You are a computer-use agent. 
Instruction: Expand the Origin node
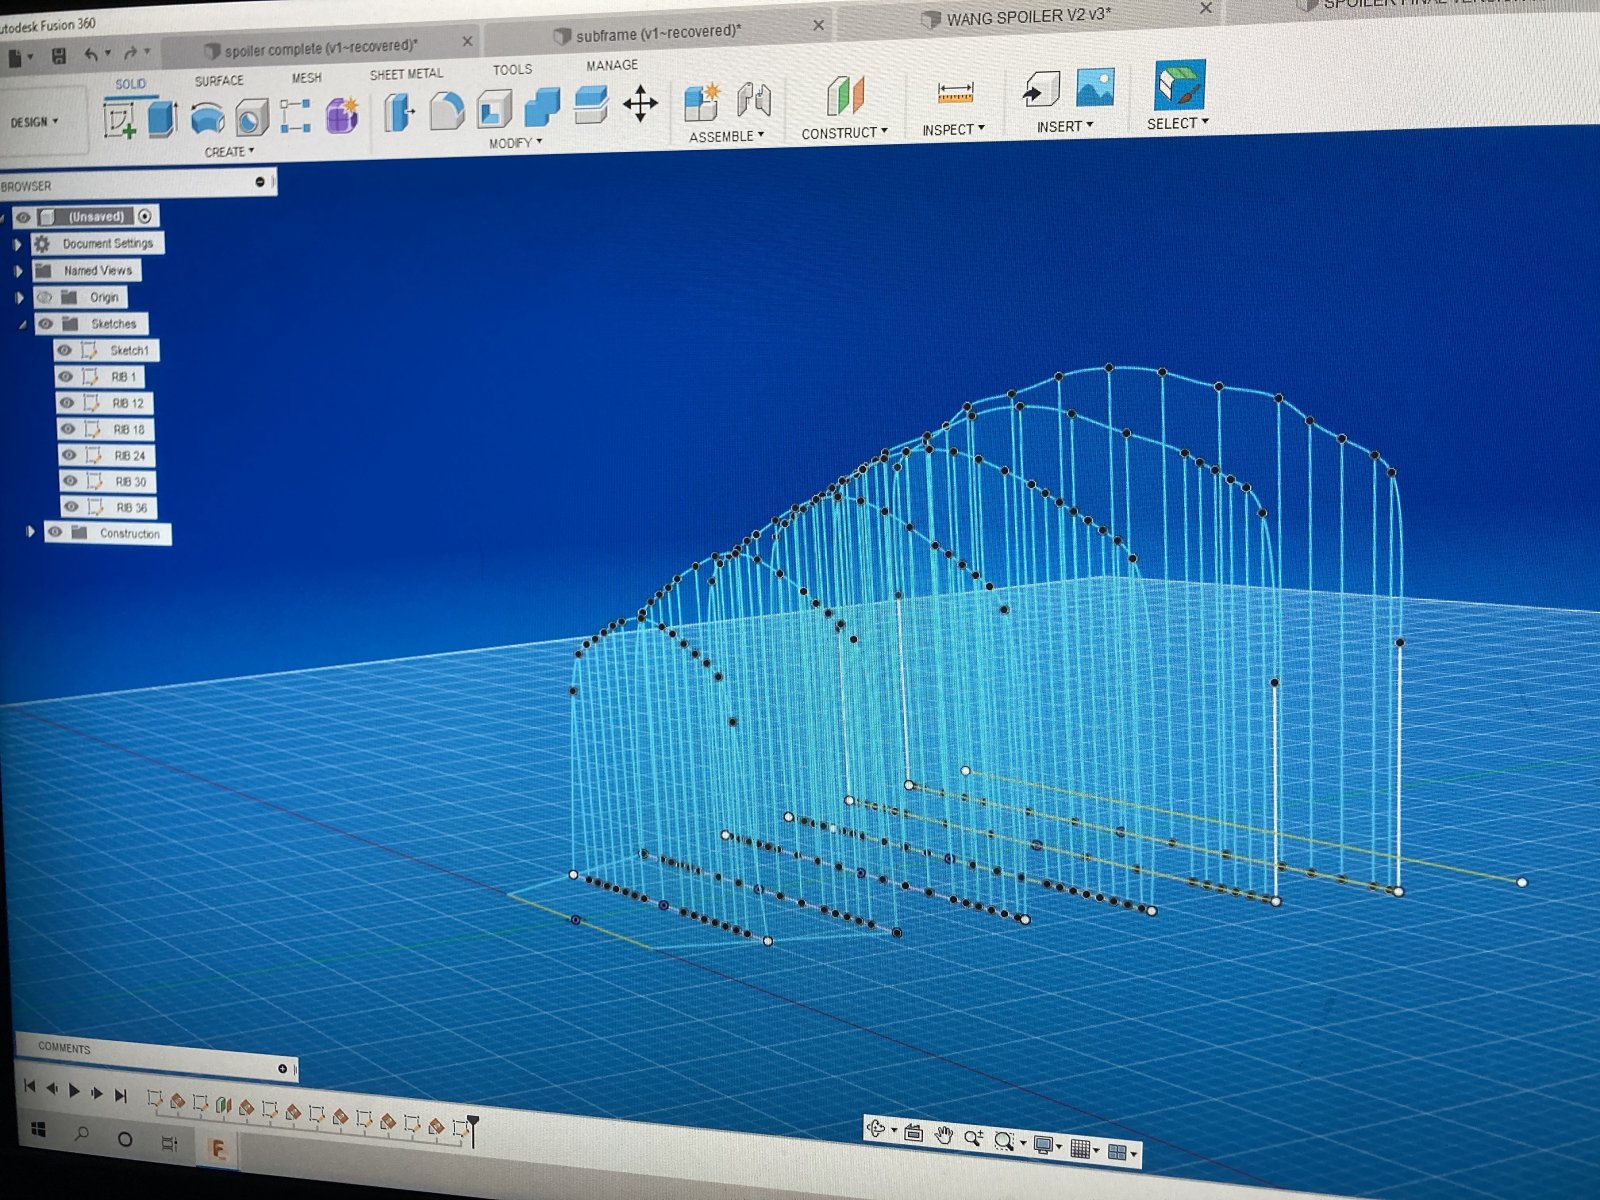pyautogui.click(x=18, y=298)
